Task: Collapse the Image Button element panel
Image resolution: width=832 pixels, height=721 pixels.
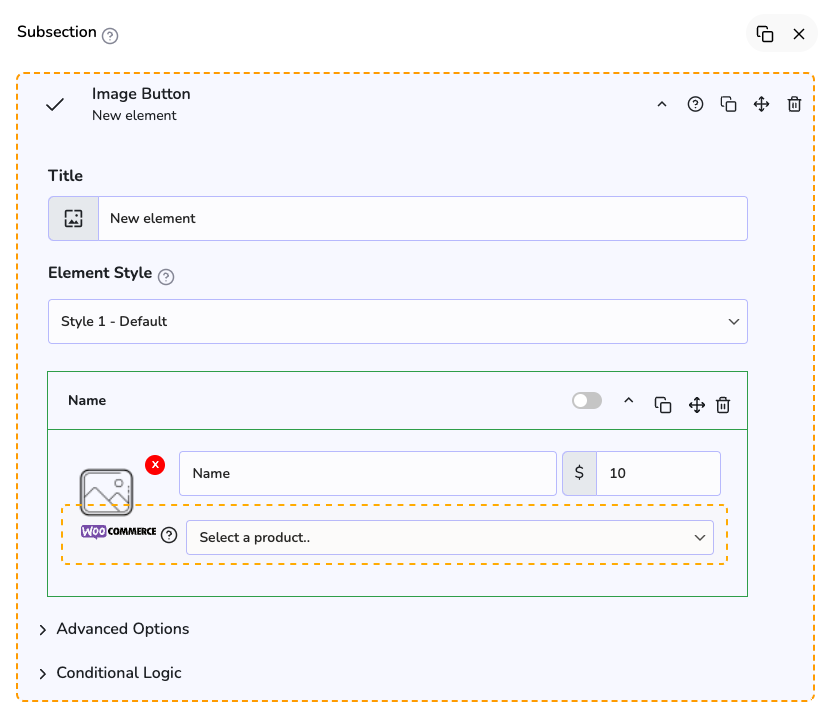Action: click(661, 104)
